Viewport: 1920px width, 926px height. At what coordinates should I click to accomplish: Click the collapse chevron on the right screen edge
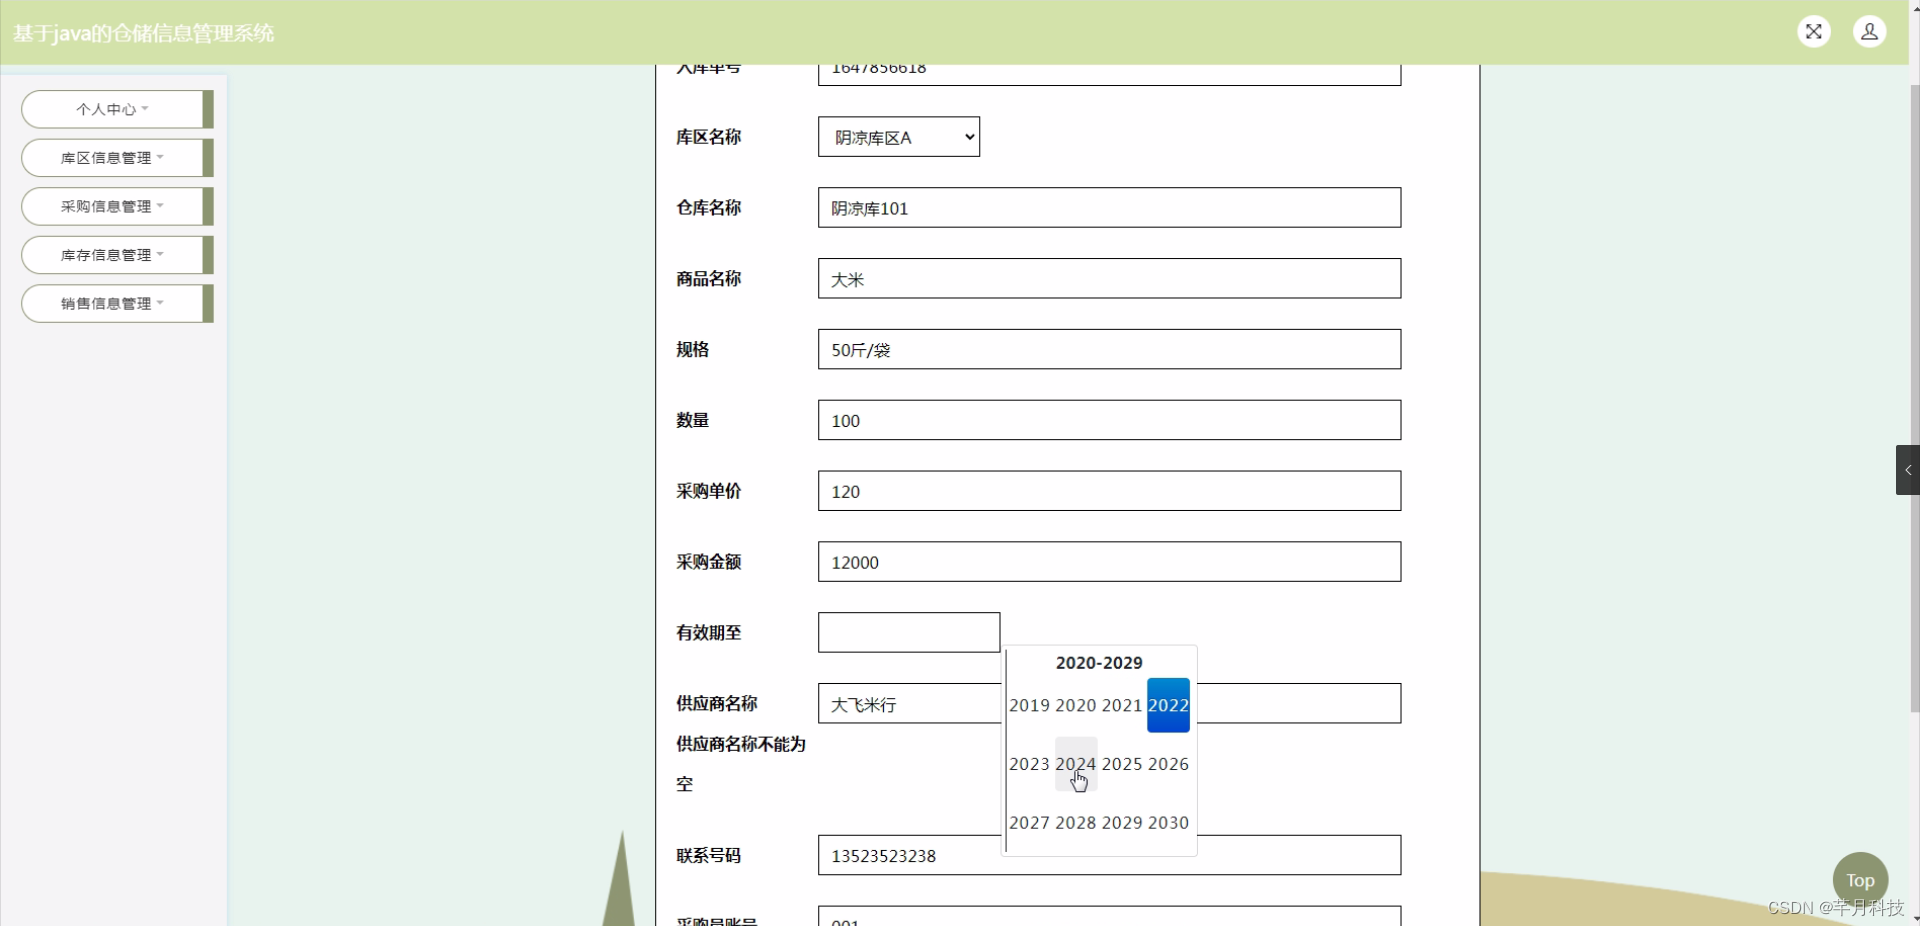tap(1908, 469)
